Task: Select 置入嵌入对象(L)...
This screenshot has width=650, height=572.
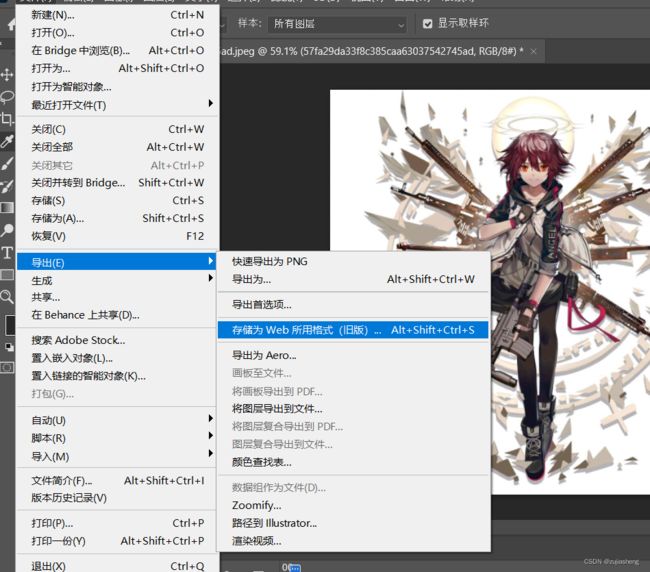Action: point(117,358)
